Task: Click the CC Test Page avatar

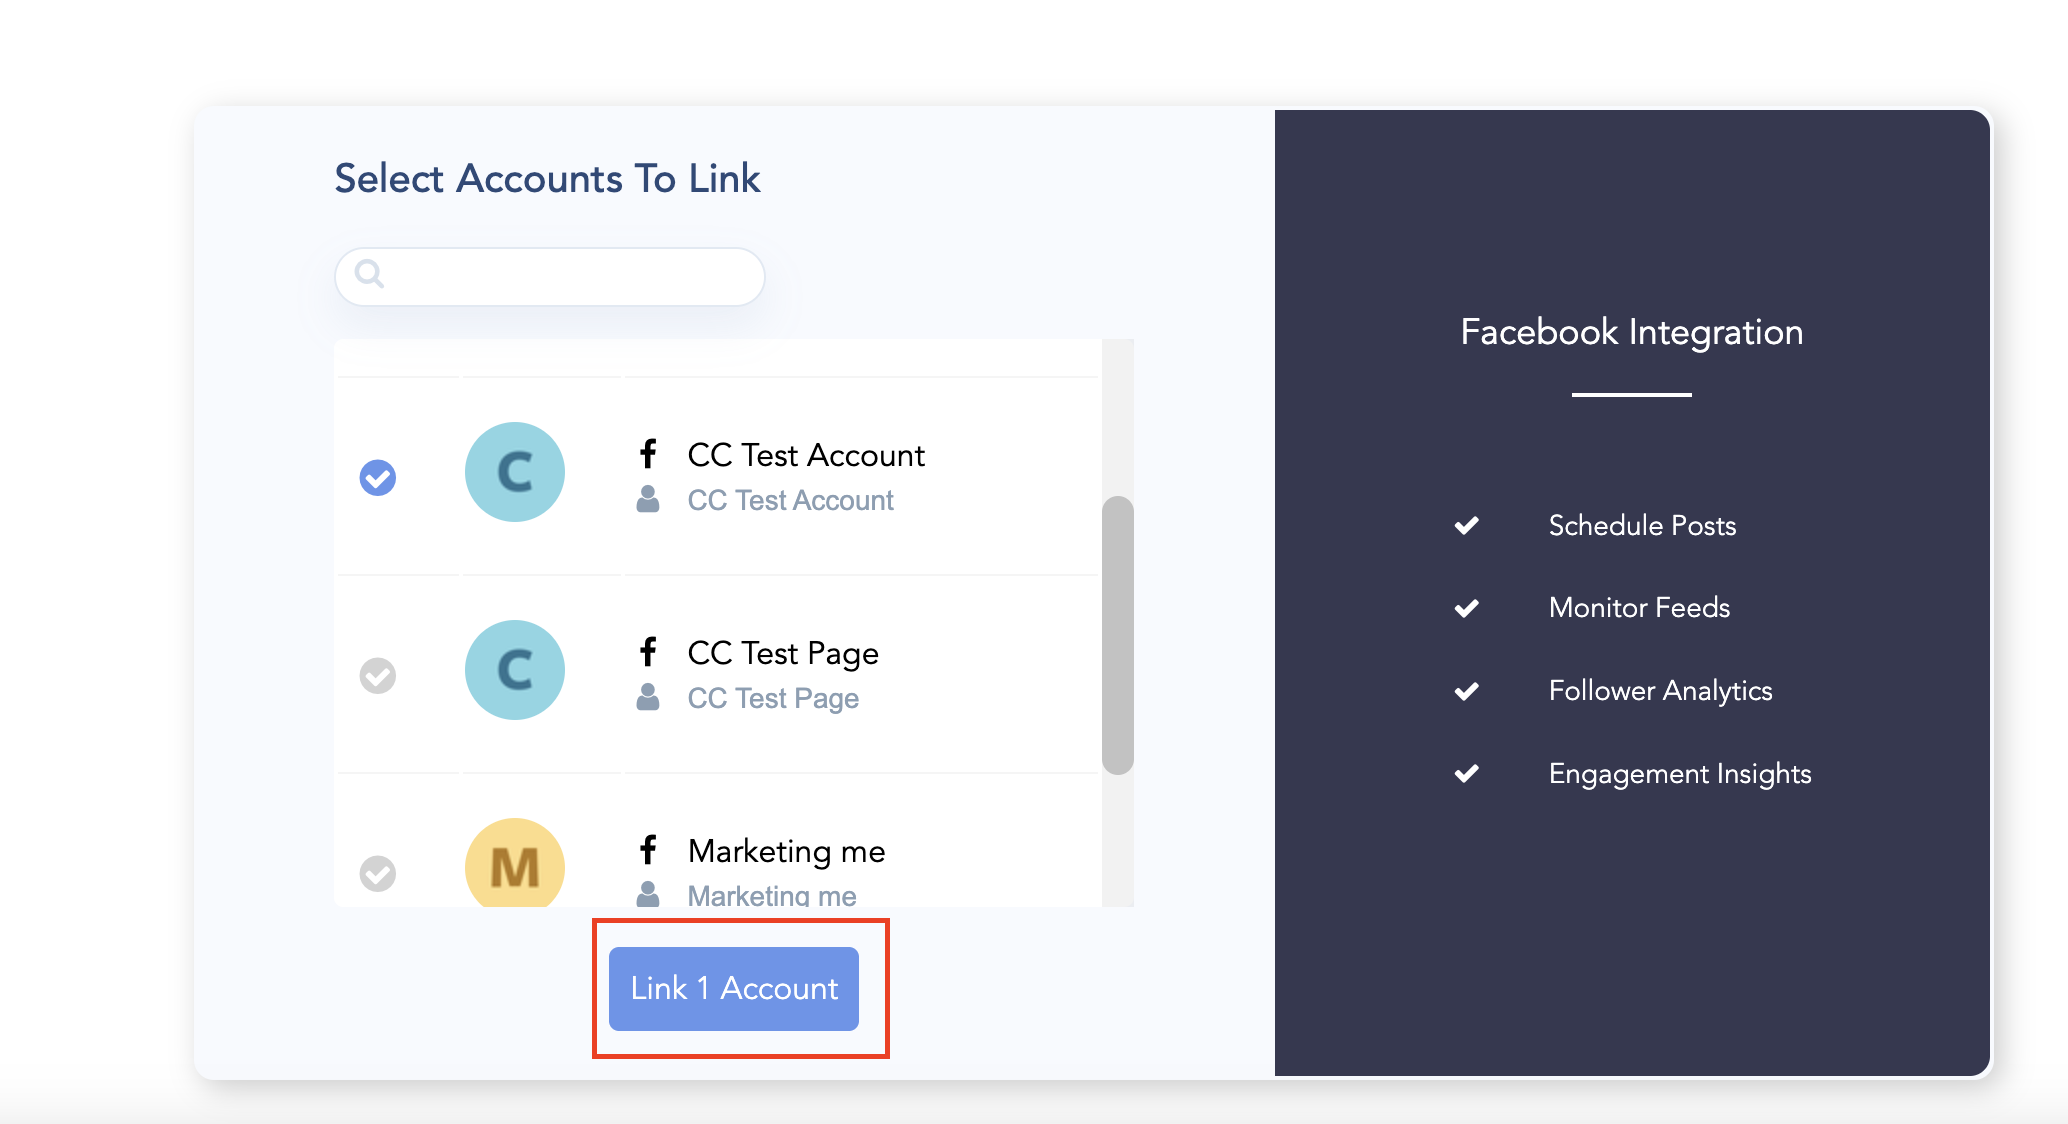Action: (515, 670)
